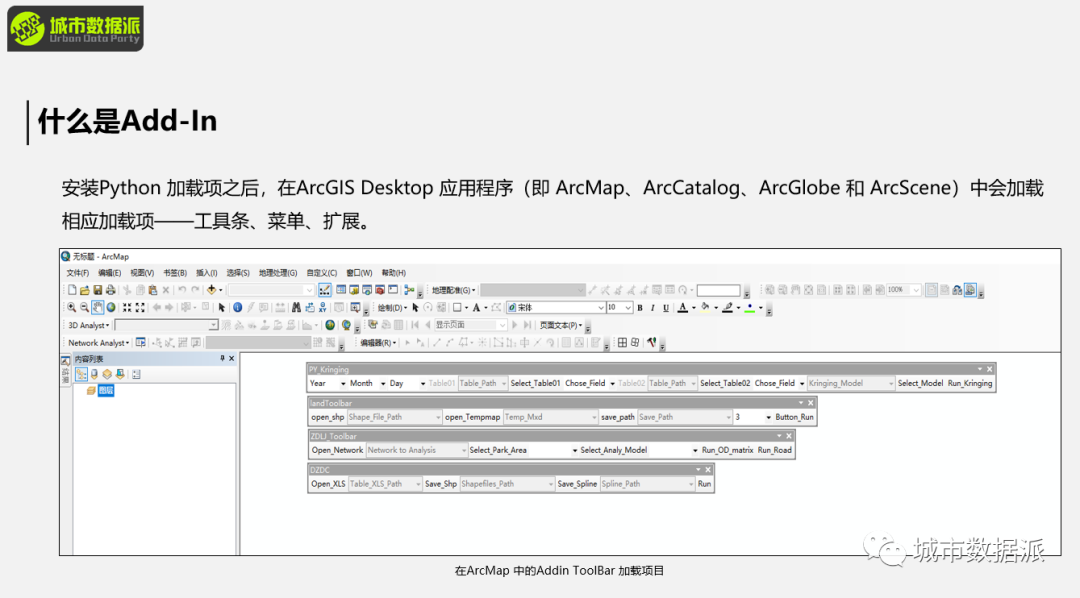This screenshot has height=598, width=1080.
Task: Click List By Drawing Order icon
Action: click(x=81, y=374)
